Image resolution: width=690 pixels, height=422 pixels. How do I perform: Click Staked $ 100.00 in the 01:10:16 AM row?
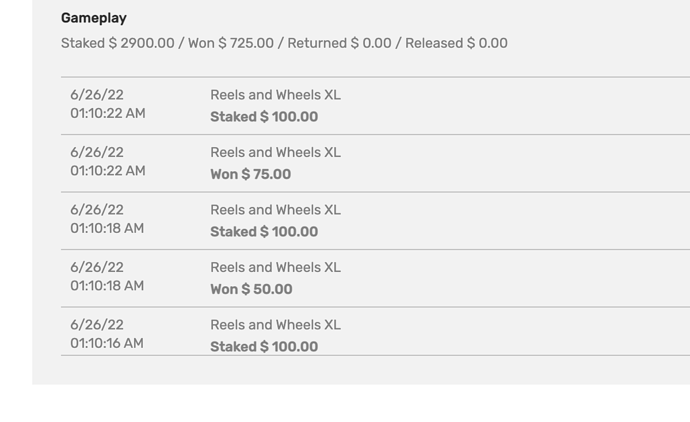pos(264,346)
